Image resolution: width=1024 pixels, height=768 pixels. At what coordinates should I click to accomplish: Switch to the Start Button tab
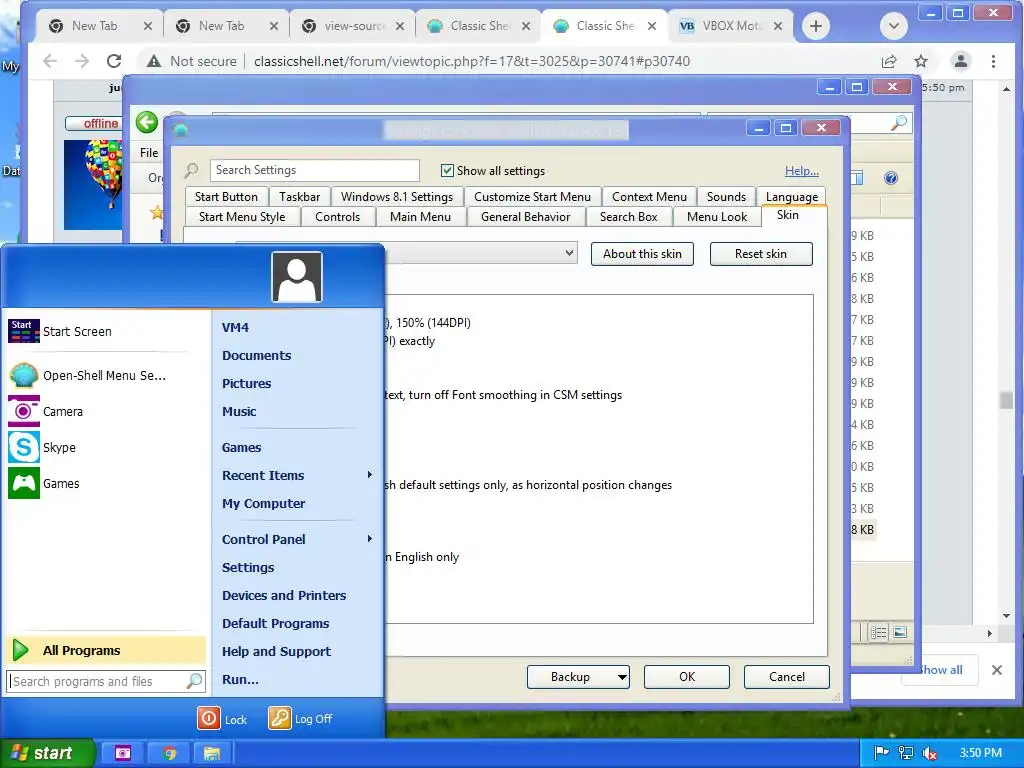226,197
